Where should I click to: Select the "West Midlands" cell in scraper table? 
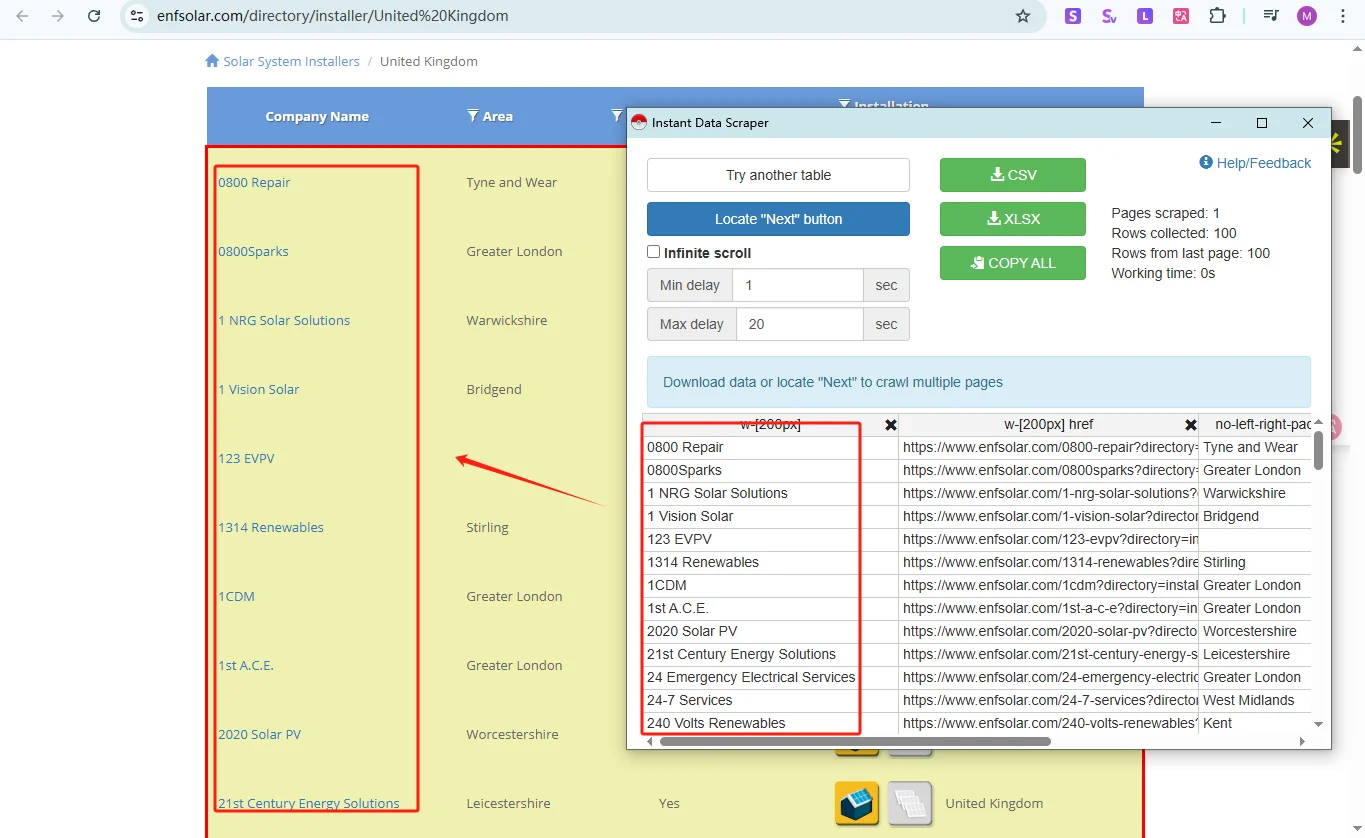1254,700
